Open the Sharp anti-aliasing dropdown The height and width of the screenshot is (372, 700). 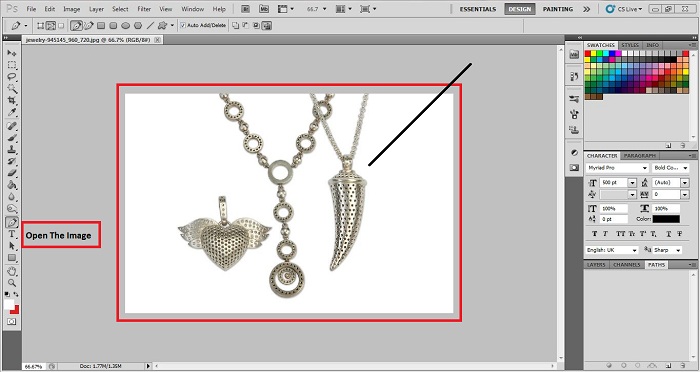click(678, 250)
